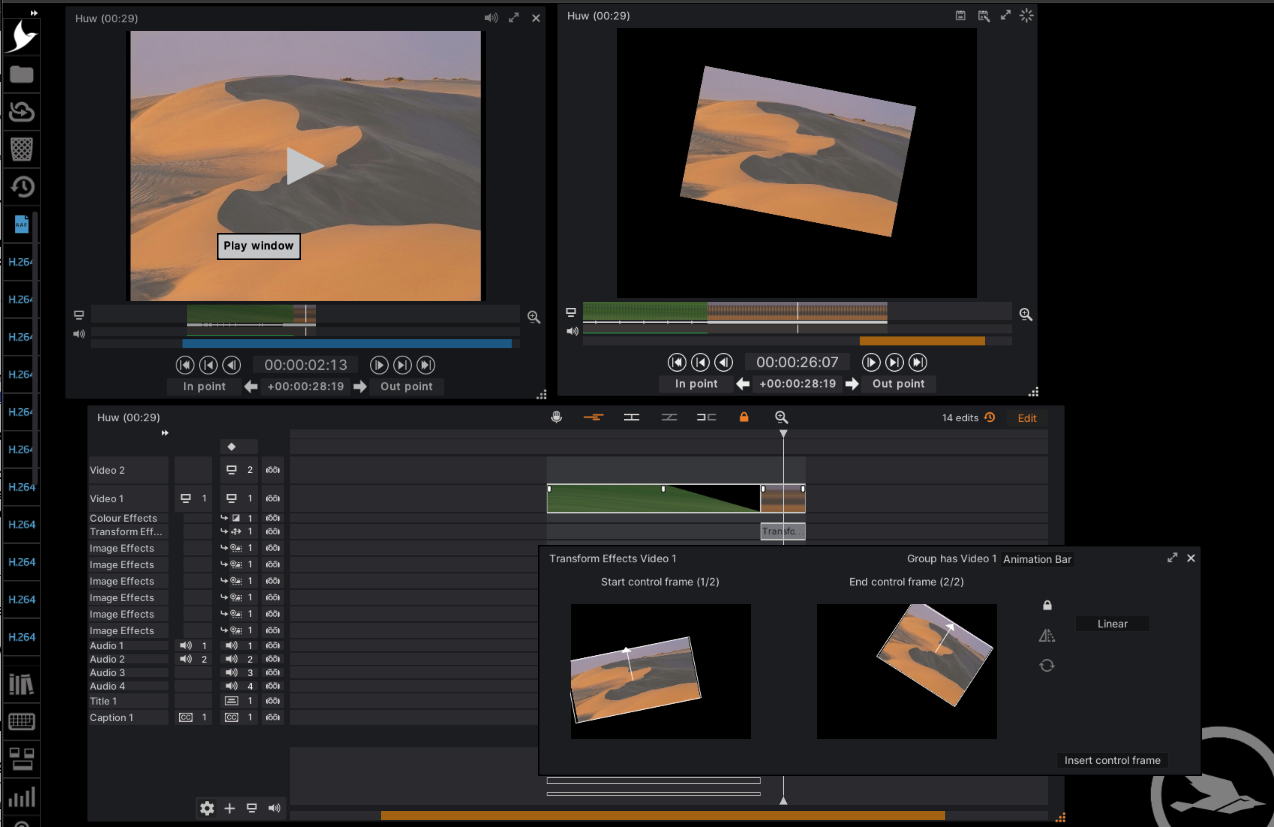This screenshot has width=1274, height=827.
Task: Click Out point button in left viewer
Action: coord(406,387)
